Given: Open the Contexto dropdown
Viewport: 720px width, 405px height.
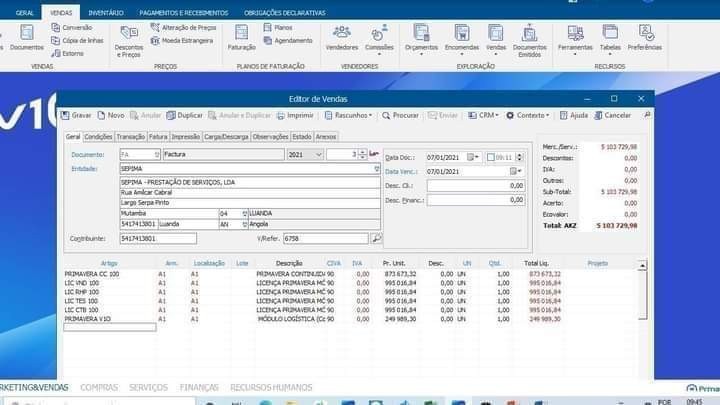Looking at the screenshot, I should (x=527, y=115).
